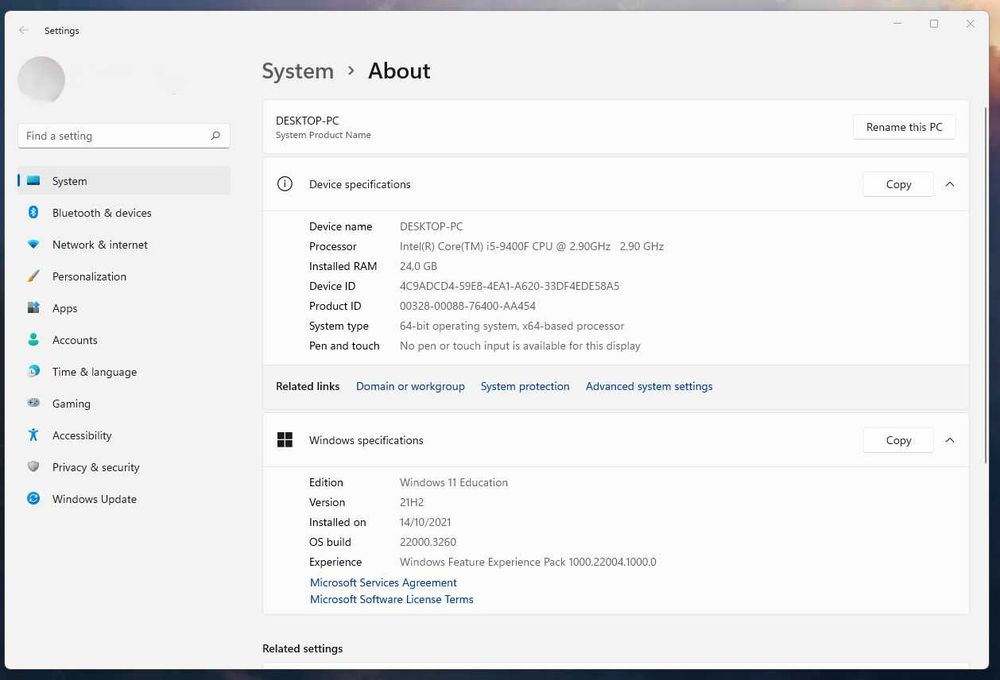Click the Bluetooth & devices icon
The height and width of the screenshot is (680, 1000).
point(33,213)
